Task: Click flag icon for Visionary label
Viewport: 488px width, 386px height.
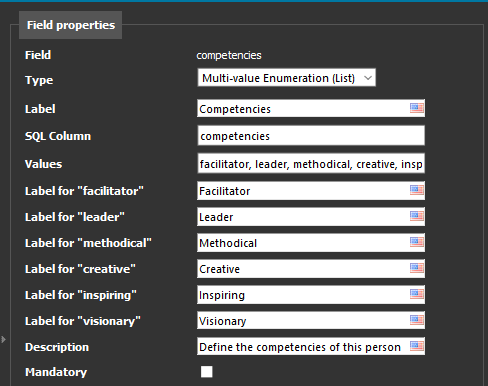Action: [x=417, y=320]
